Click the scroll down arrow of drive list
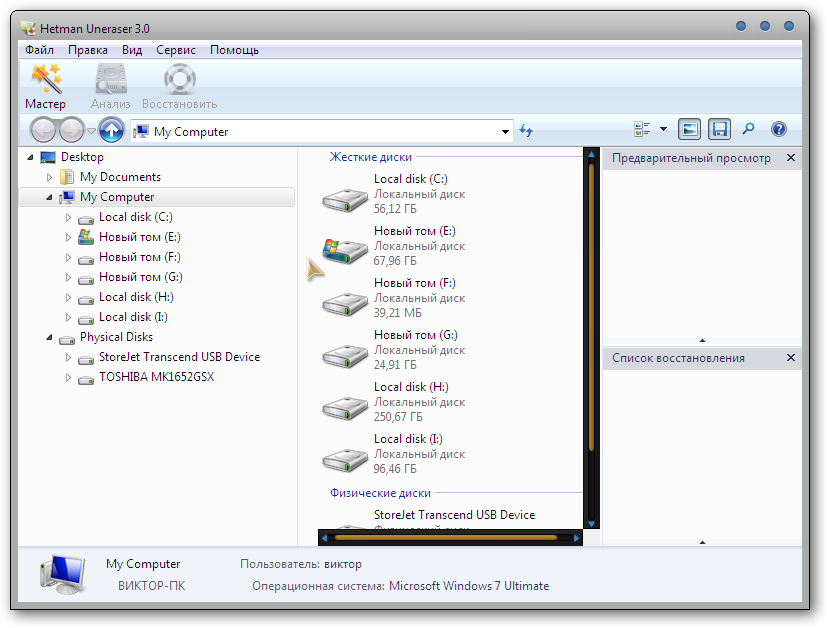828x628 pixels. (x=591, y=524)
